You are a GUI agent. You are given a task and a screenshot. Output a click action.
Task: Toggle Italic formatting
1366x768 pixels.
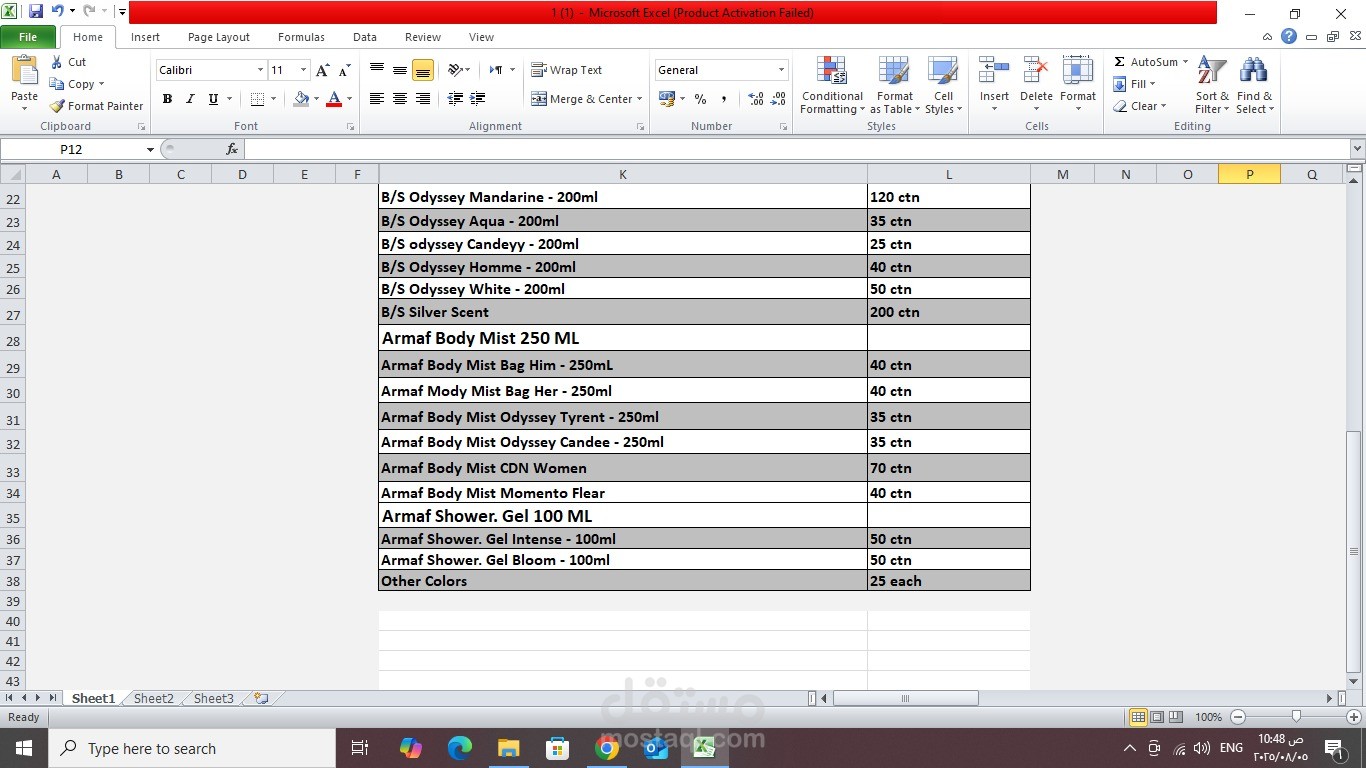pyautogui.click(x=190, y=99)
